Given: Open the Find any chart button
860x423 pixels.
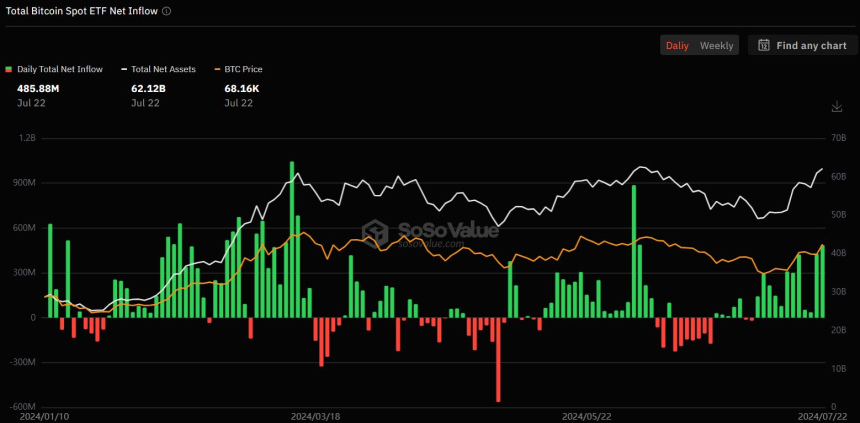Looking at the screenshot, I should [x=802, y=45].
